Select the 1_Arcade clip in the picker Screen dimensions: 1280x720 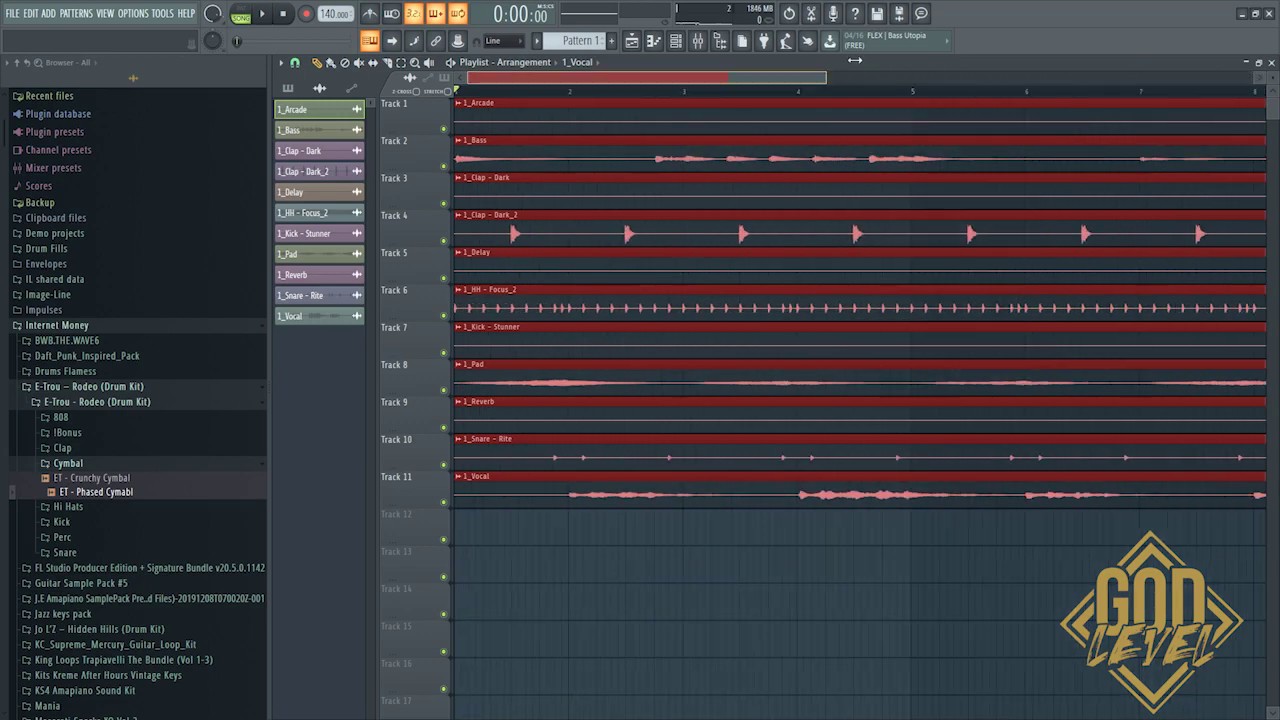click(x=320, y=110)
